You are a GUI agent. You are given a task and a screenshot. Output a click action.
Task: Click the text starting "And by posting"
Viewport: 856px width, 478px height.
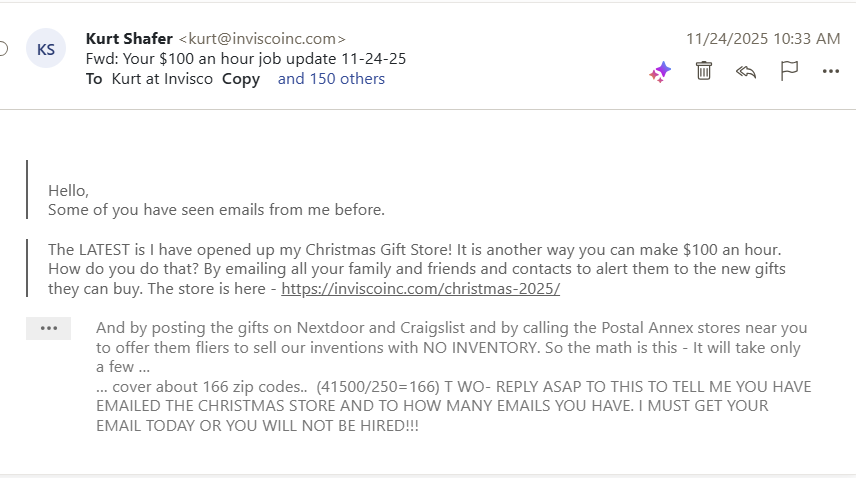(x=451, y=328)
